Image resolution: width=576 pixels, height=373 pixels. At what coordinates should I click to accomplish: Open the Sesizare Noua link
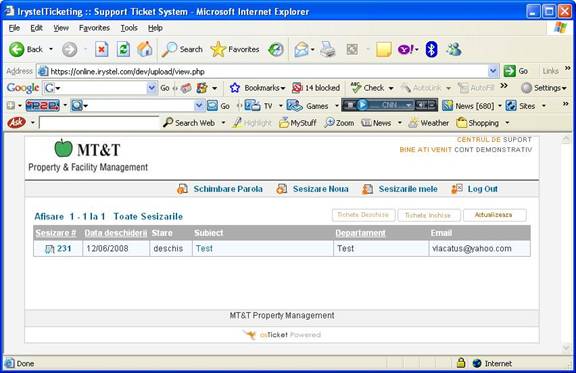pyautogui.click(x=320, y=189)
